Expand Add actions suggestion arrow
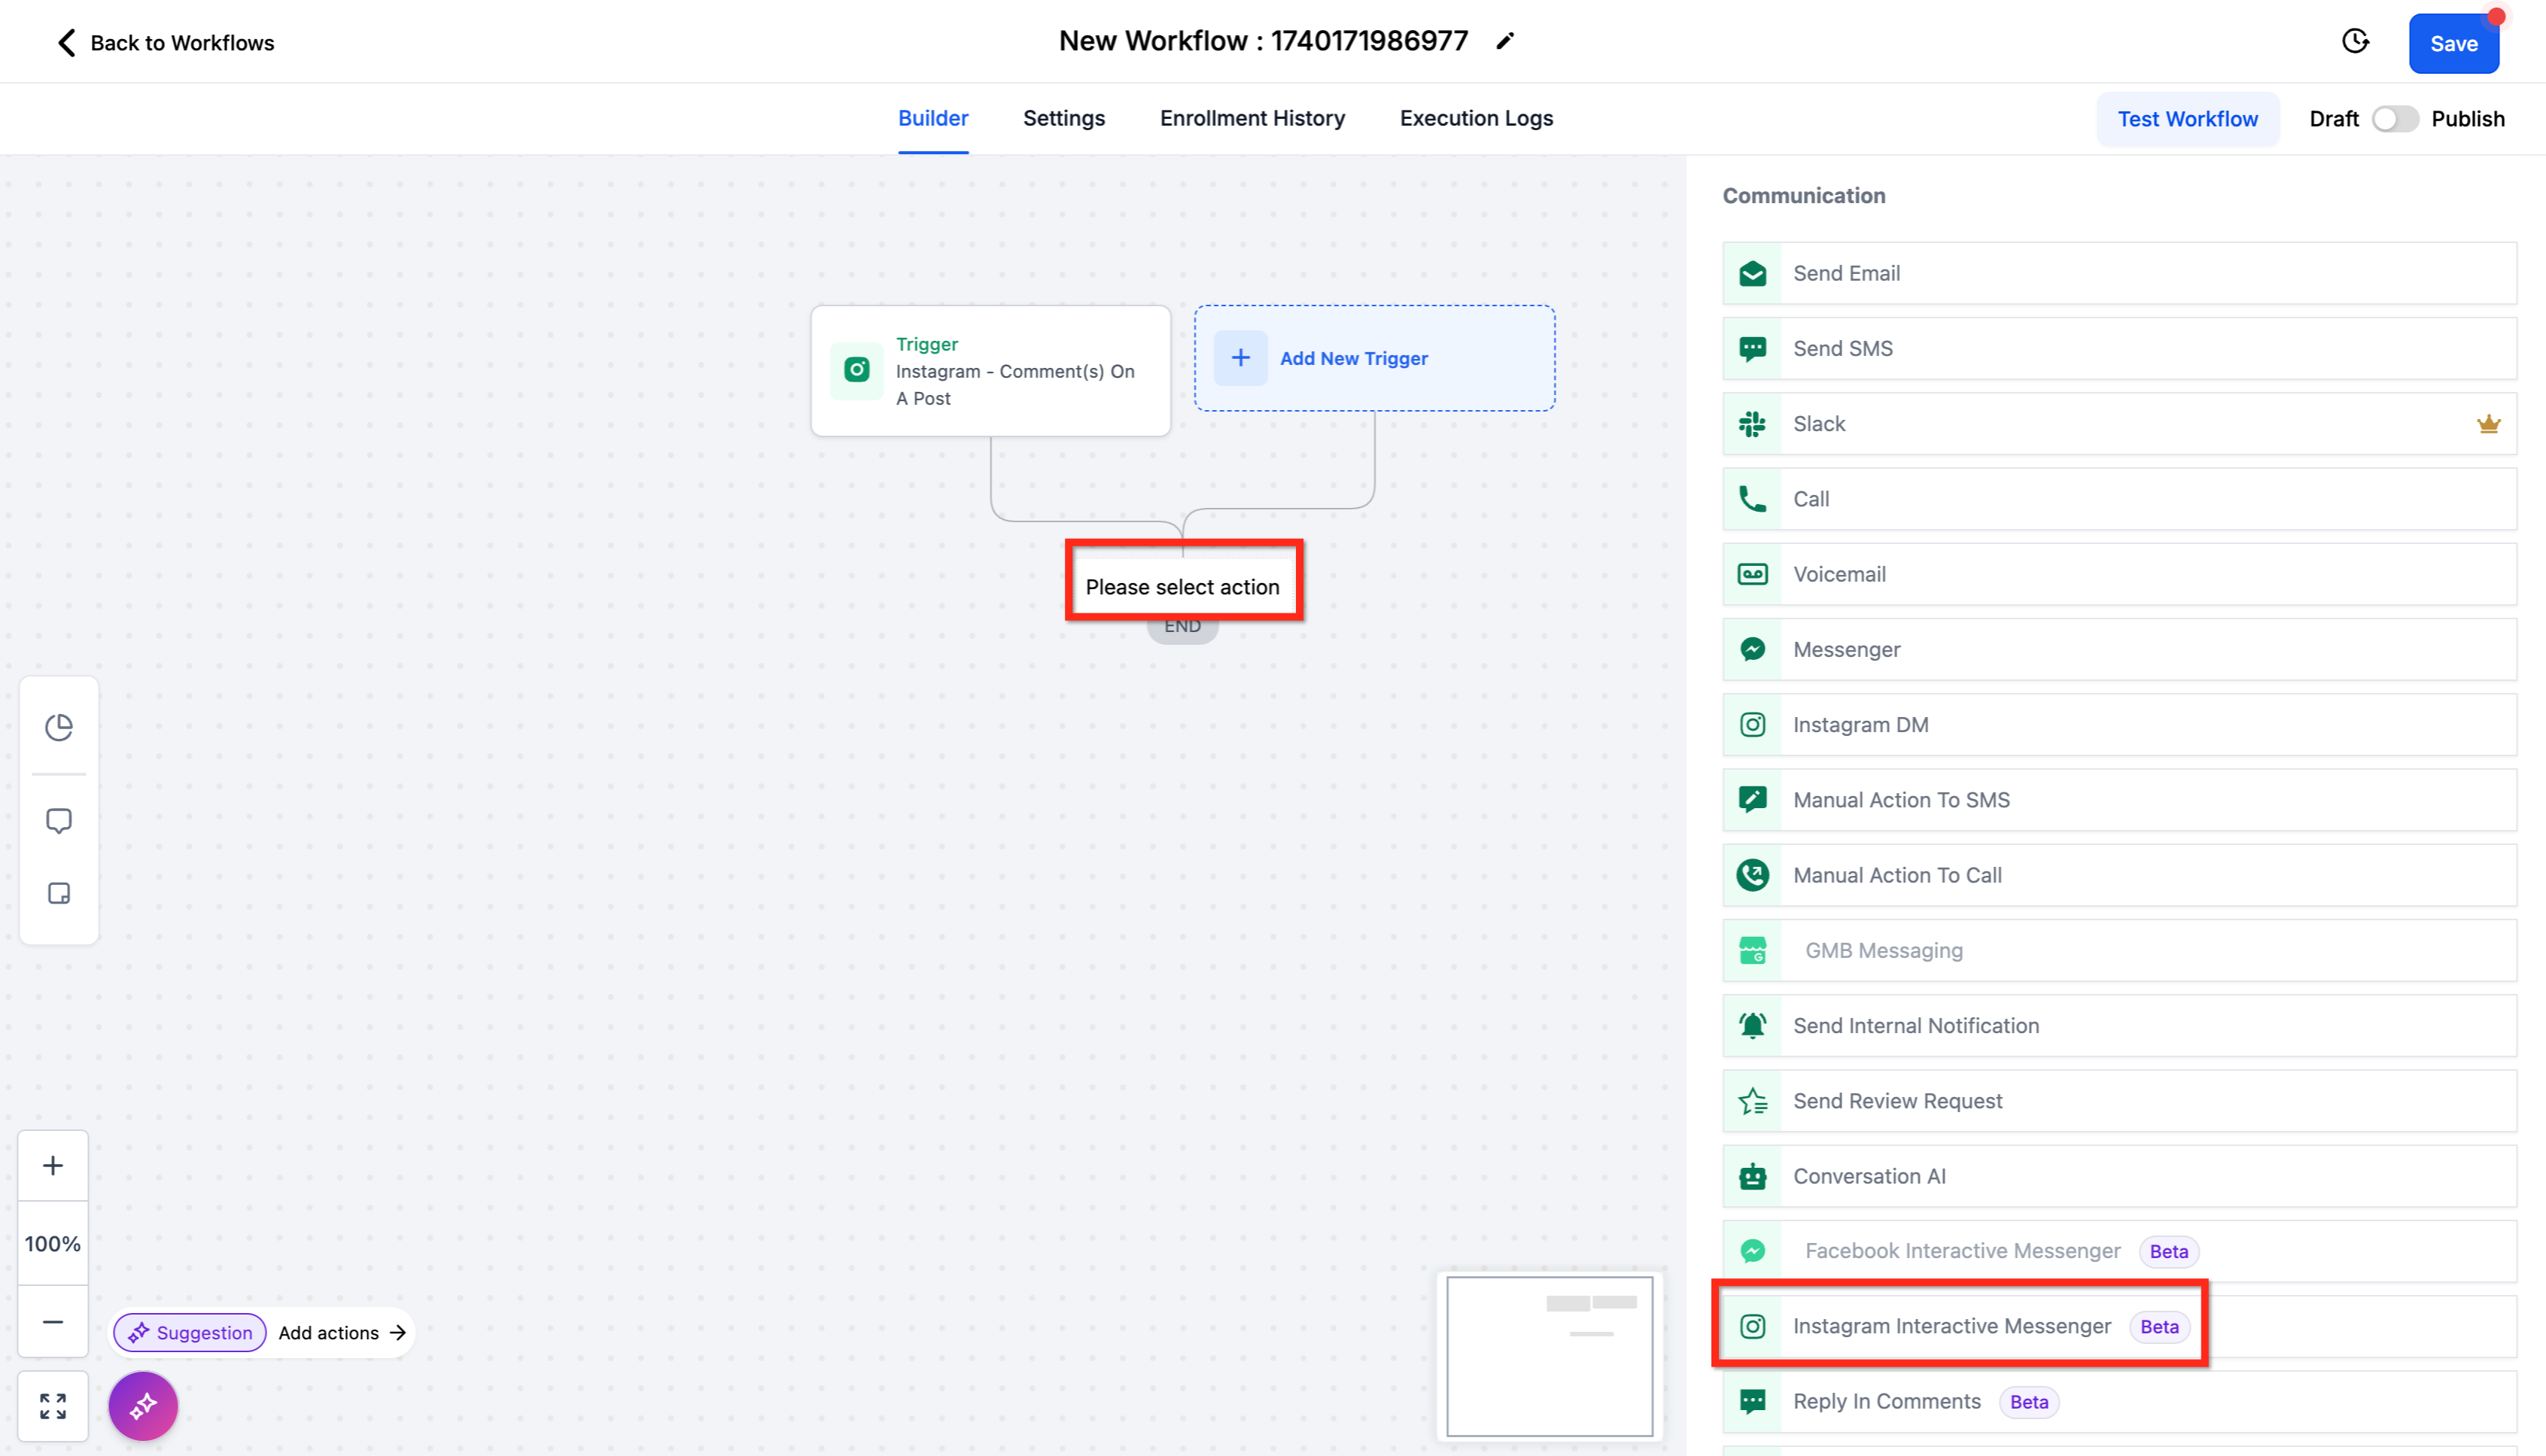The height and width of the screenshot is (1456, 2546). 398,1333
